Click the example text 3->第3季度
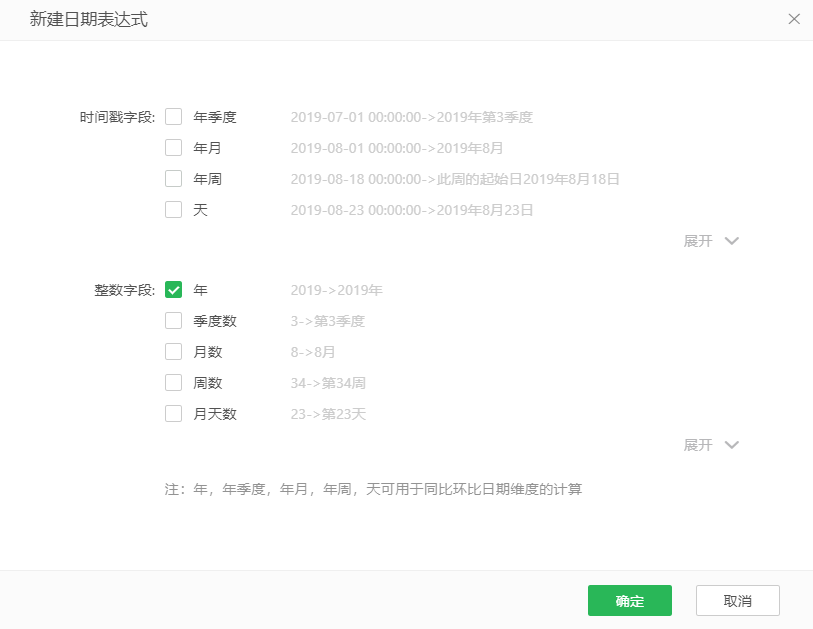This screenshot has height=629, width=813. [x=328, y=321]
